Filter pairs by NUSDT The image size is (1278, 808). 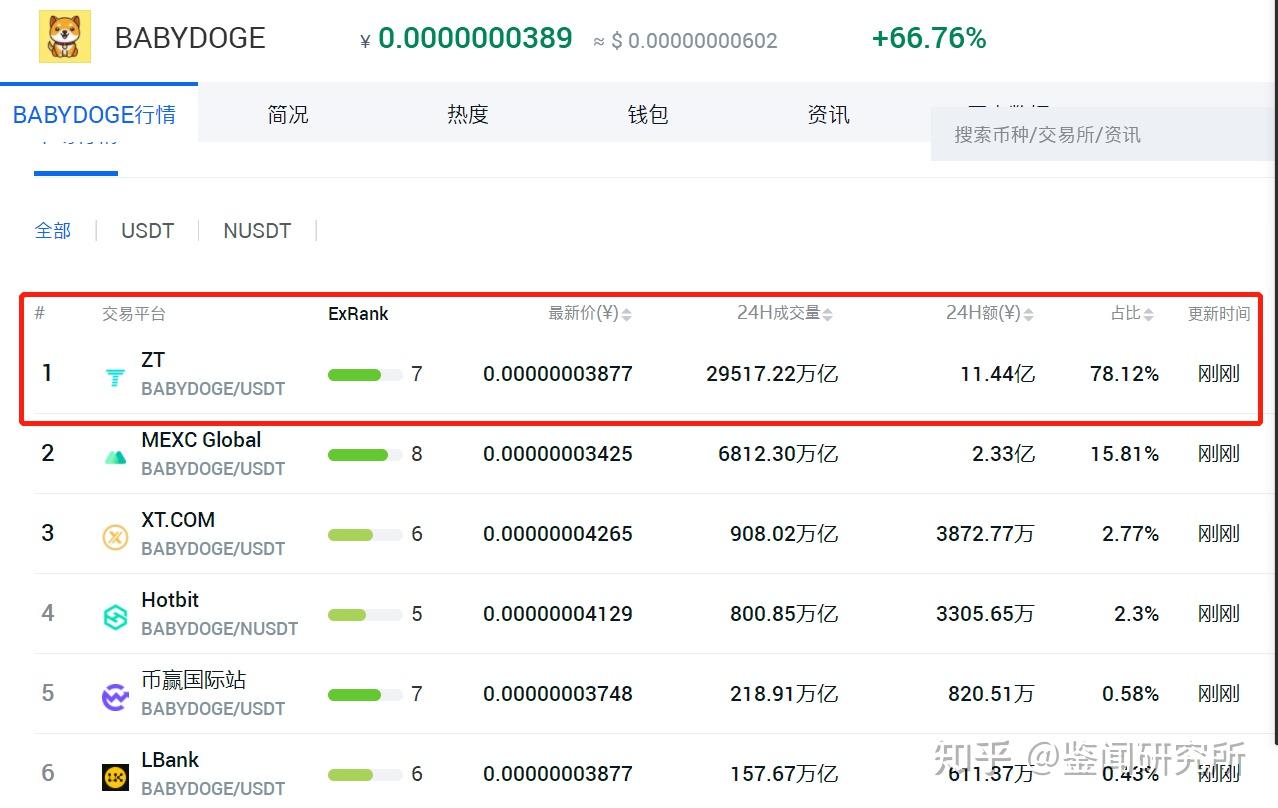pyautogui.click(x=257, y=230)
